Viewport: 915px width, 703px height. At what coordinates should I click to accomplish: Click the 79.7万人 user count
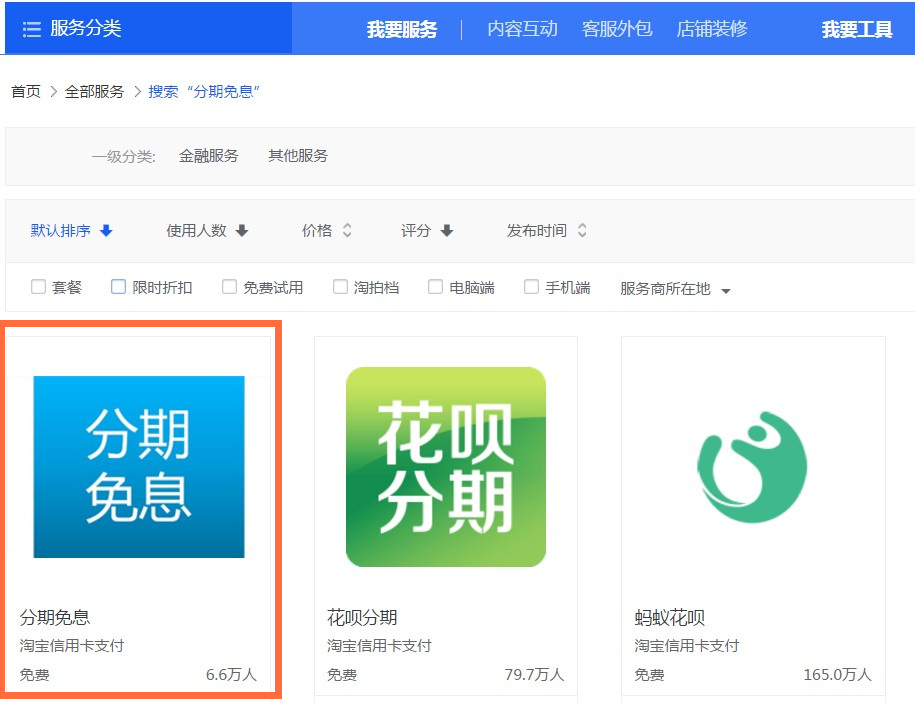coord(535,675)
